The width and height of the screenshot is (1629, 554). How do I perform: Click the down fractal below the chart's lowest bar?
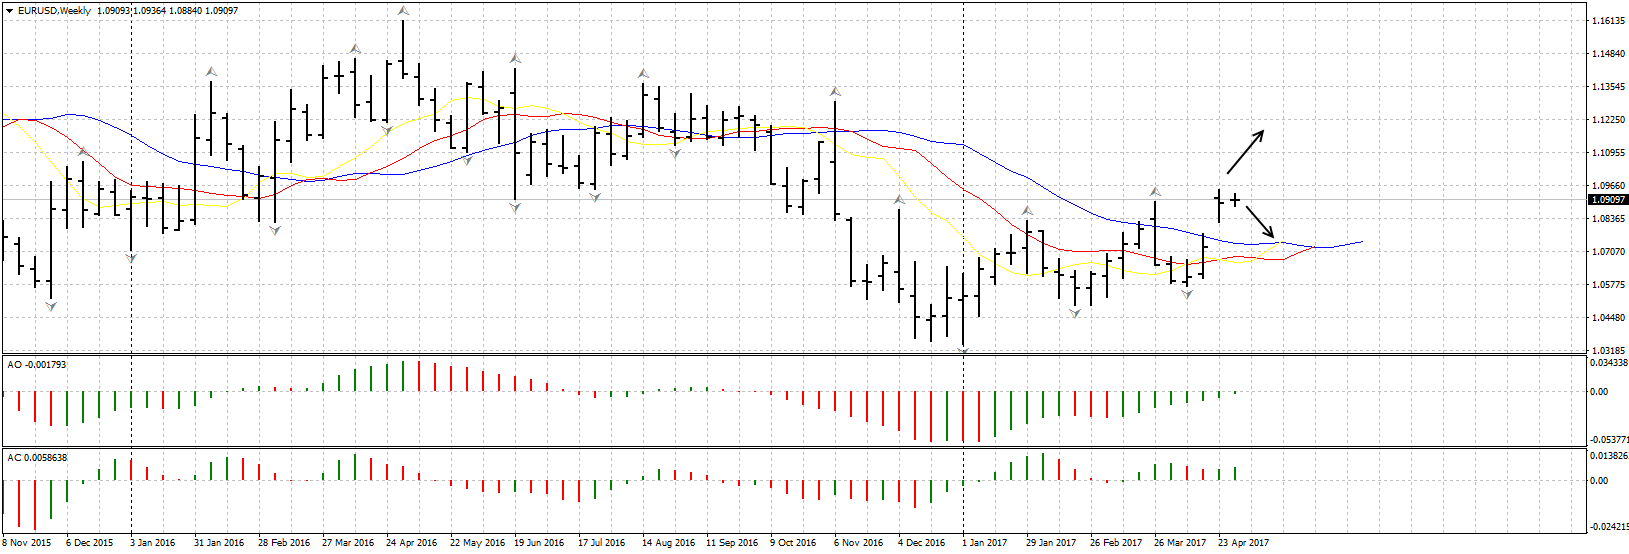coord(963,350)
